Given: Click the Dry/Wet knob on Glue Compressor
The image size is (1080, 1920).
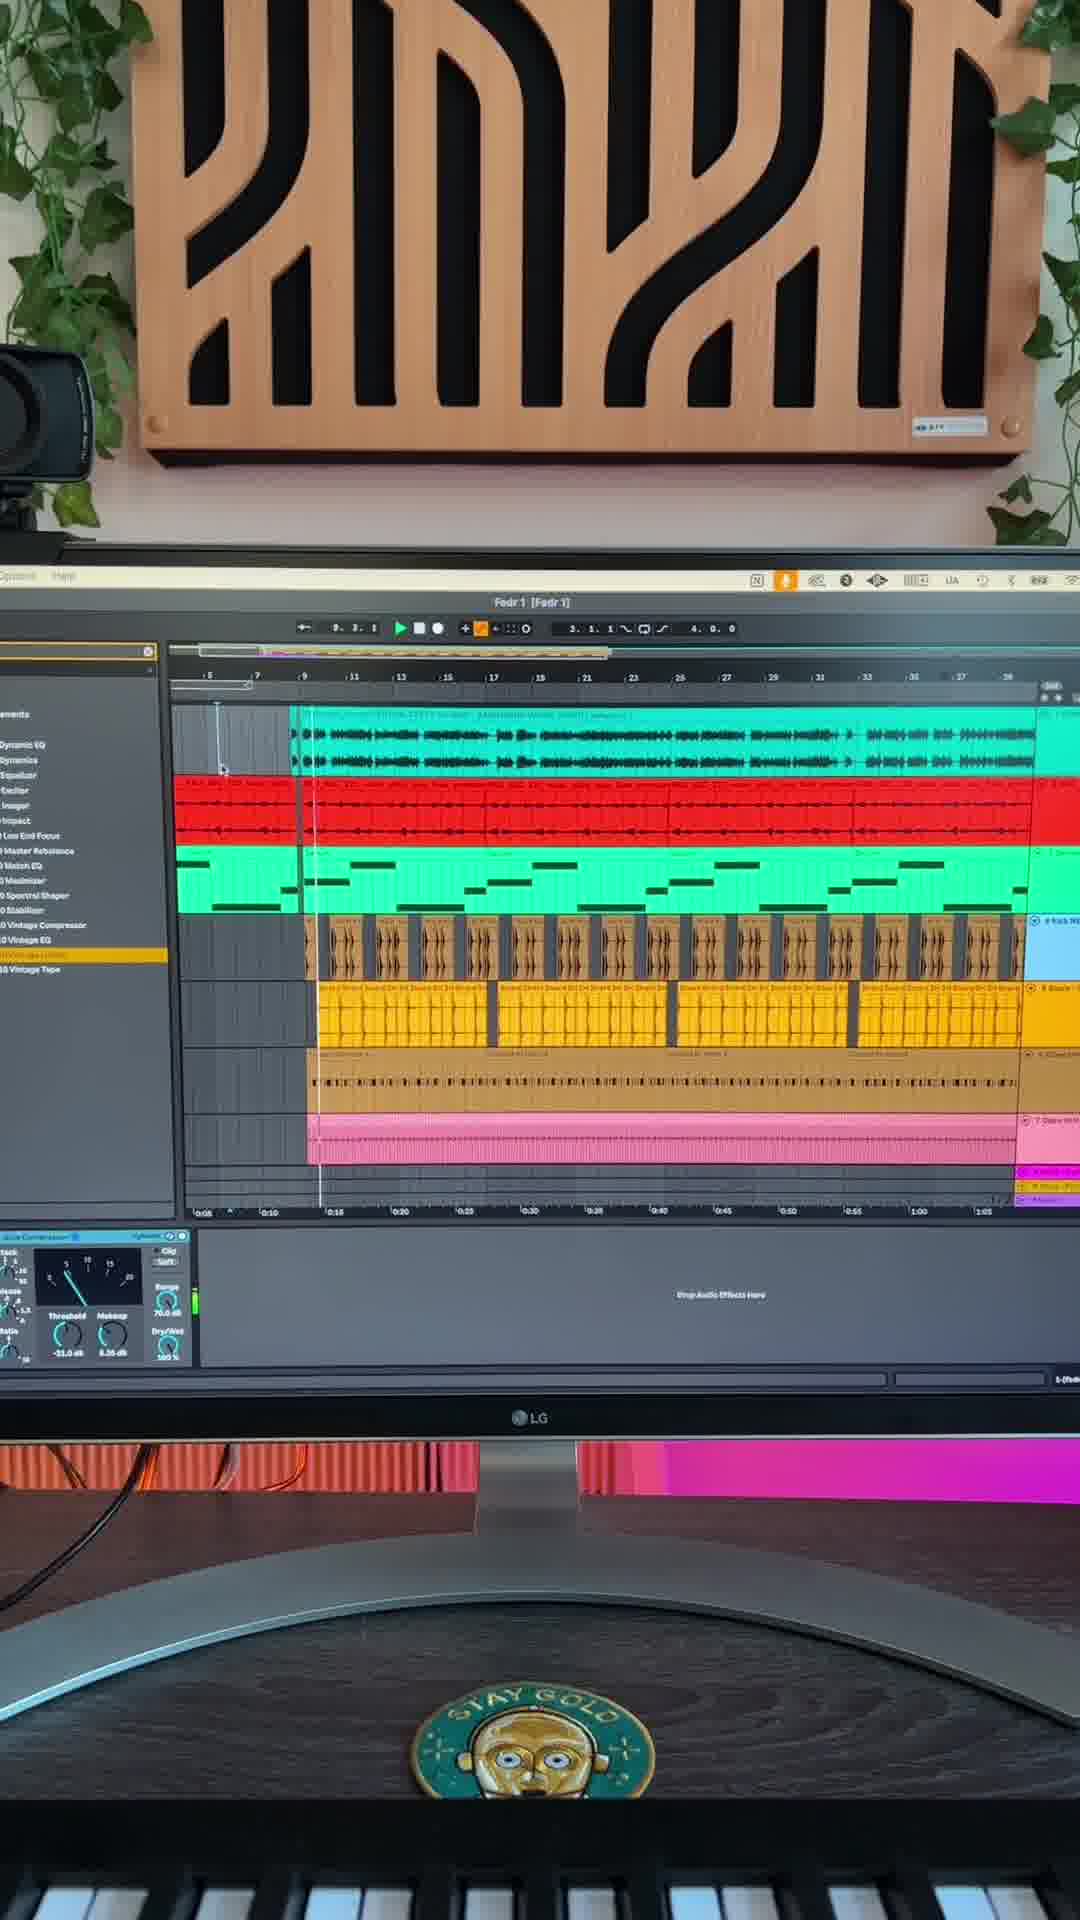Looking at the screenshot, I should (167, 1345).
